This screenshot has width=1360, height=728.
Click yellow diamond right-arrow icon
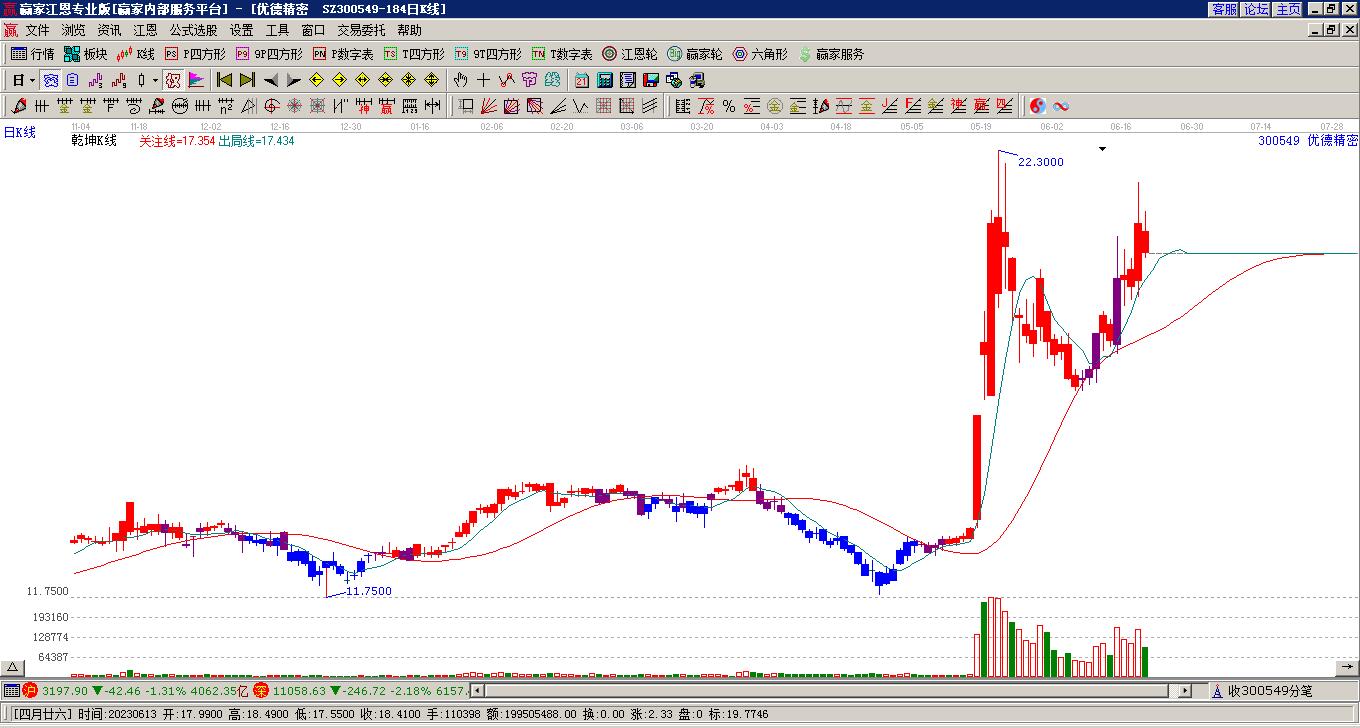tap(340, 80)
